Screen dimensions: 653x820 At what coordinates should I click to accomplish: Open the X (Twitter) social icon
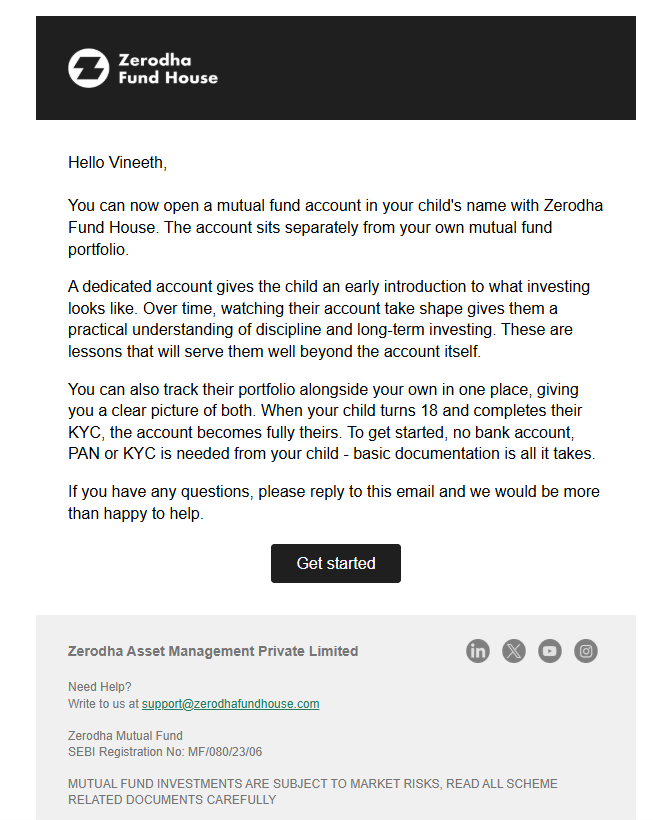[514, 651]
